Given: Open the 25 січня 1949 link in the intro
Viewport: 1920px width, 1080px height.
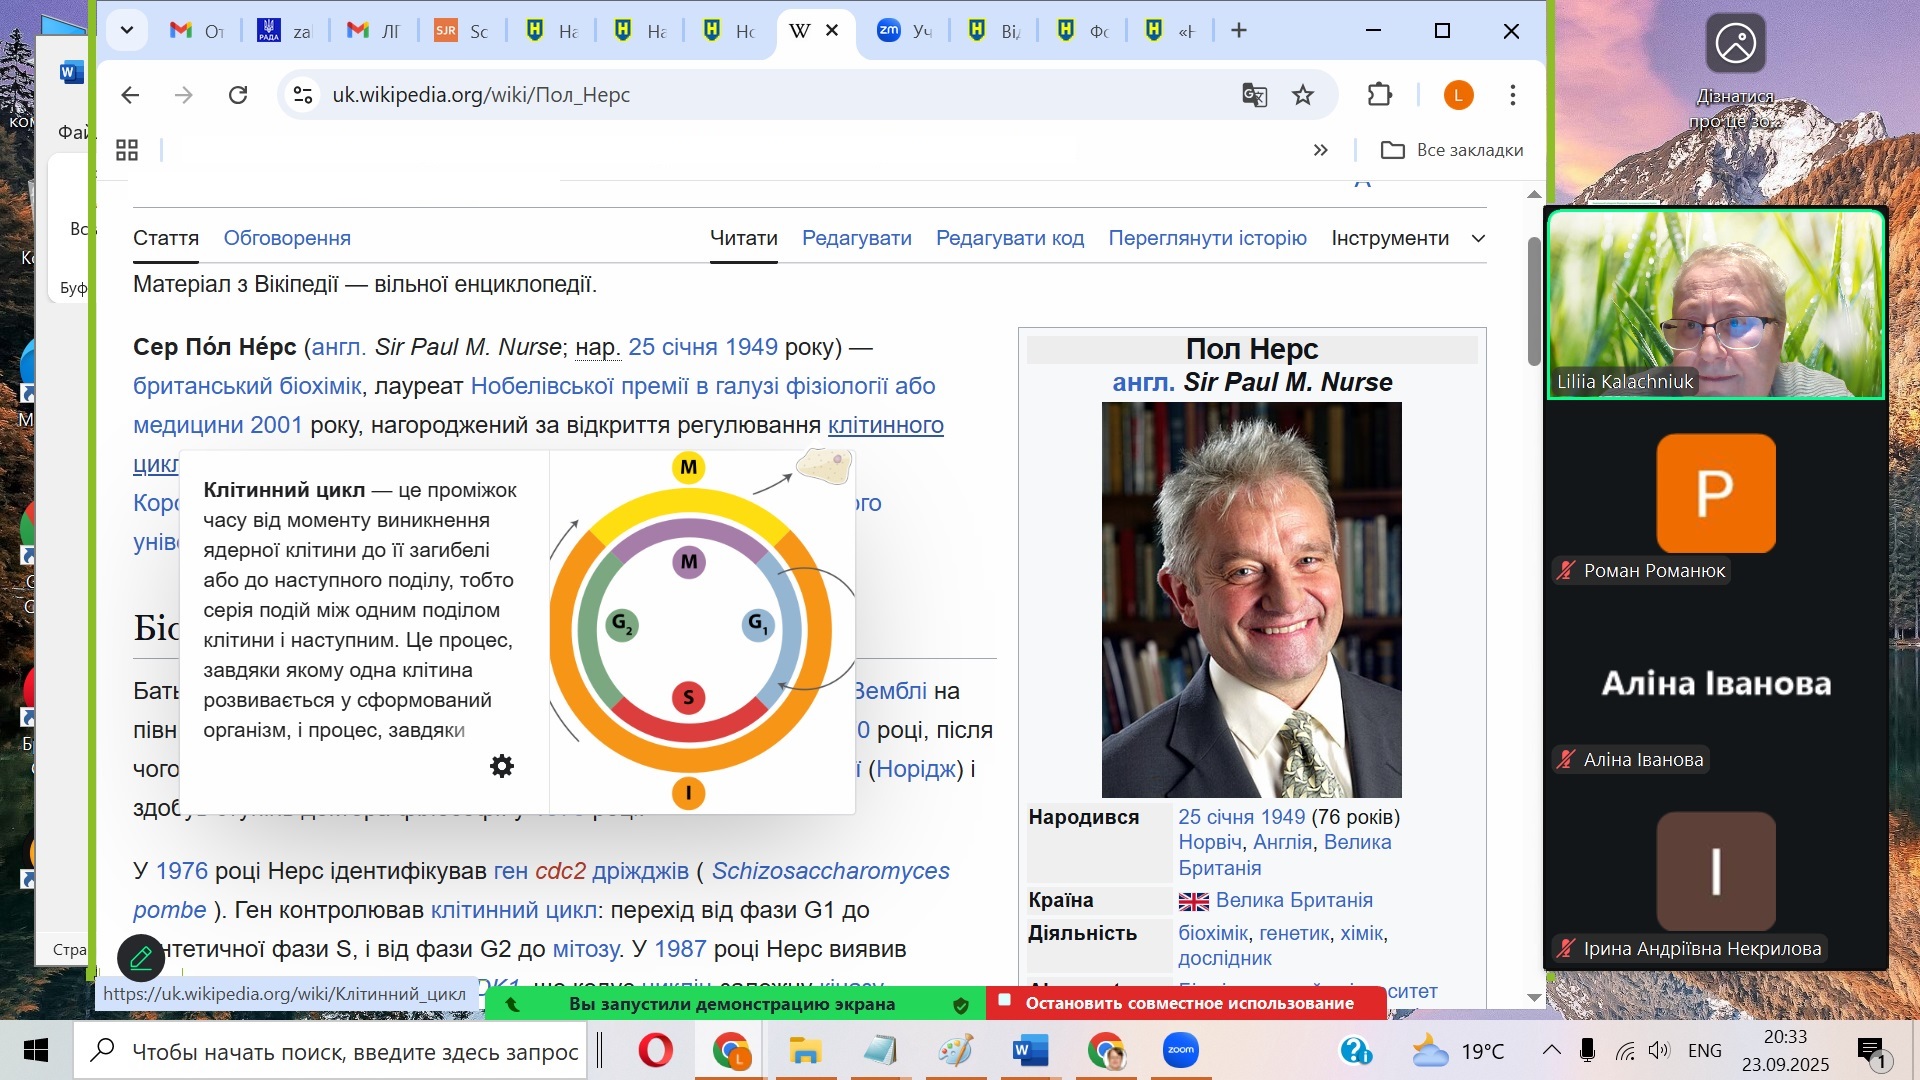Looking at the screenshot, I should (702, 347).
